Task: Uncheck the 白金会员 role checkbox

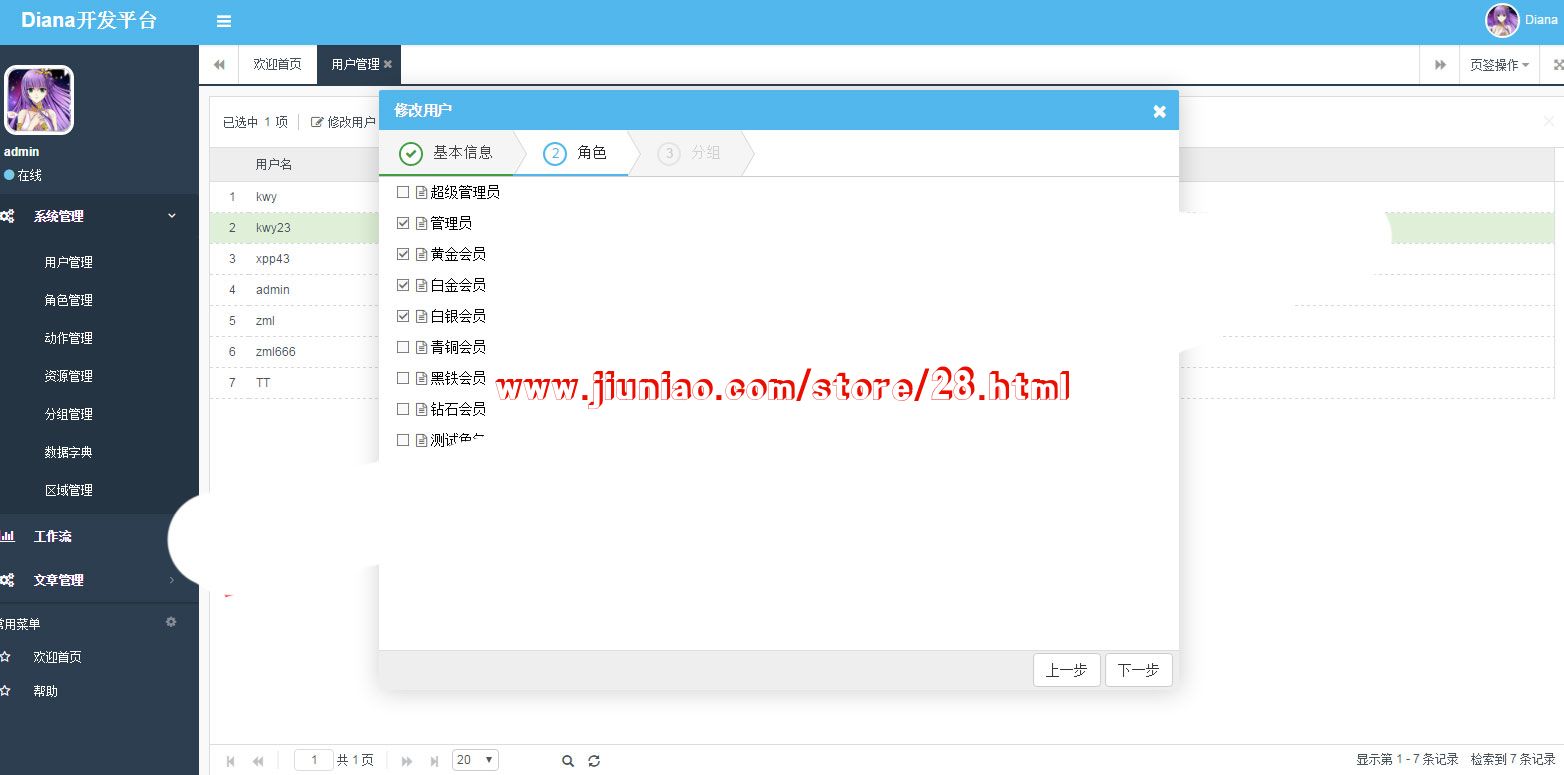Action: click(x=403, y=285)
